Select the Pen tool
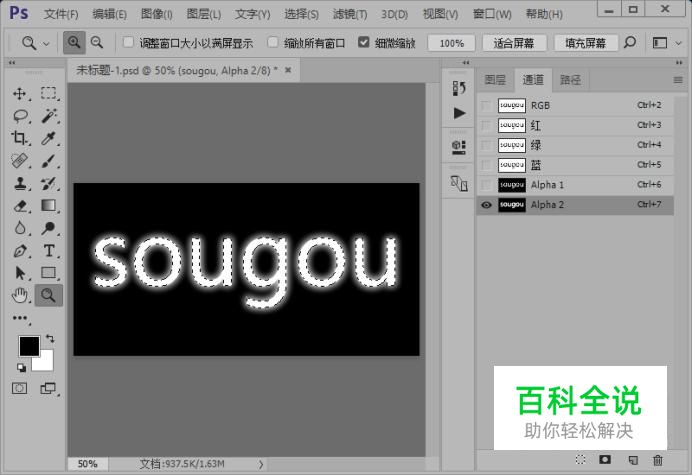Viewport: 692px width, 475px height. point(19,250)
